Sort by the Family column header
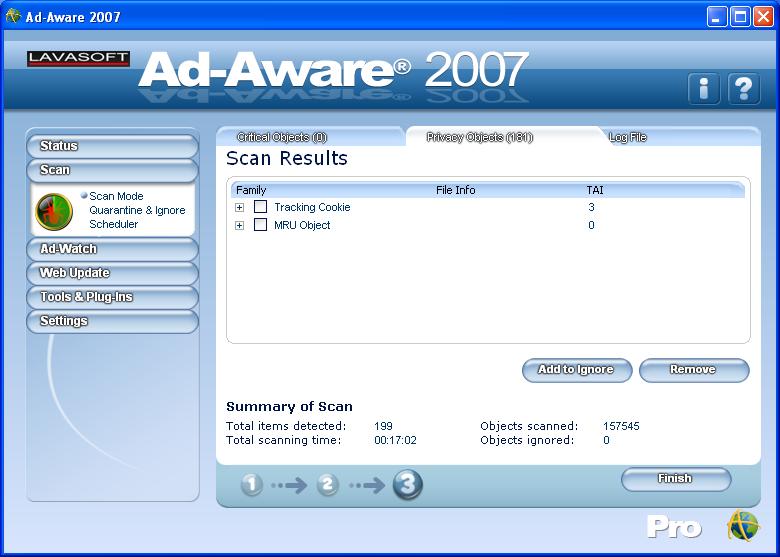Image resolution: width=780 pixels, height=557 pixels. click(x=251, y=190)
